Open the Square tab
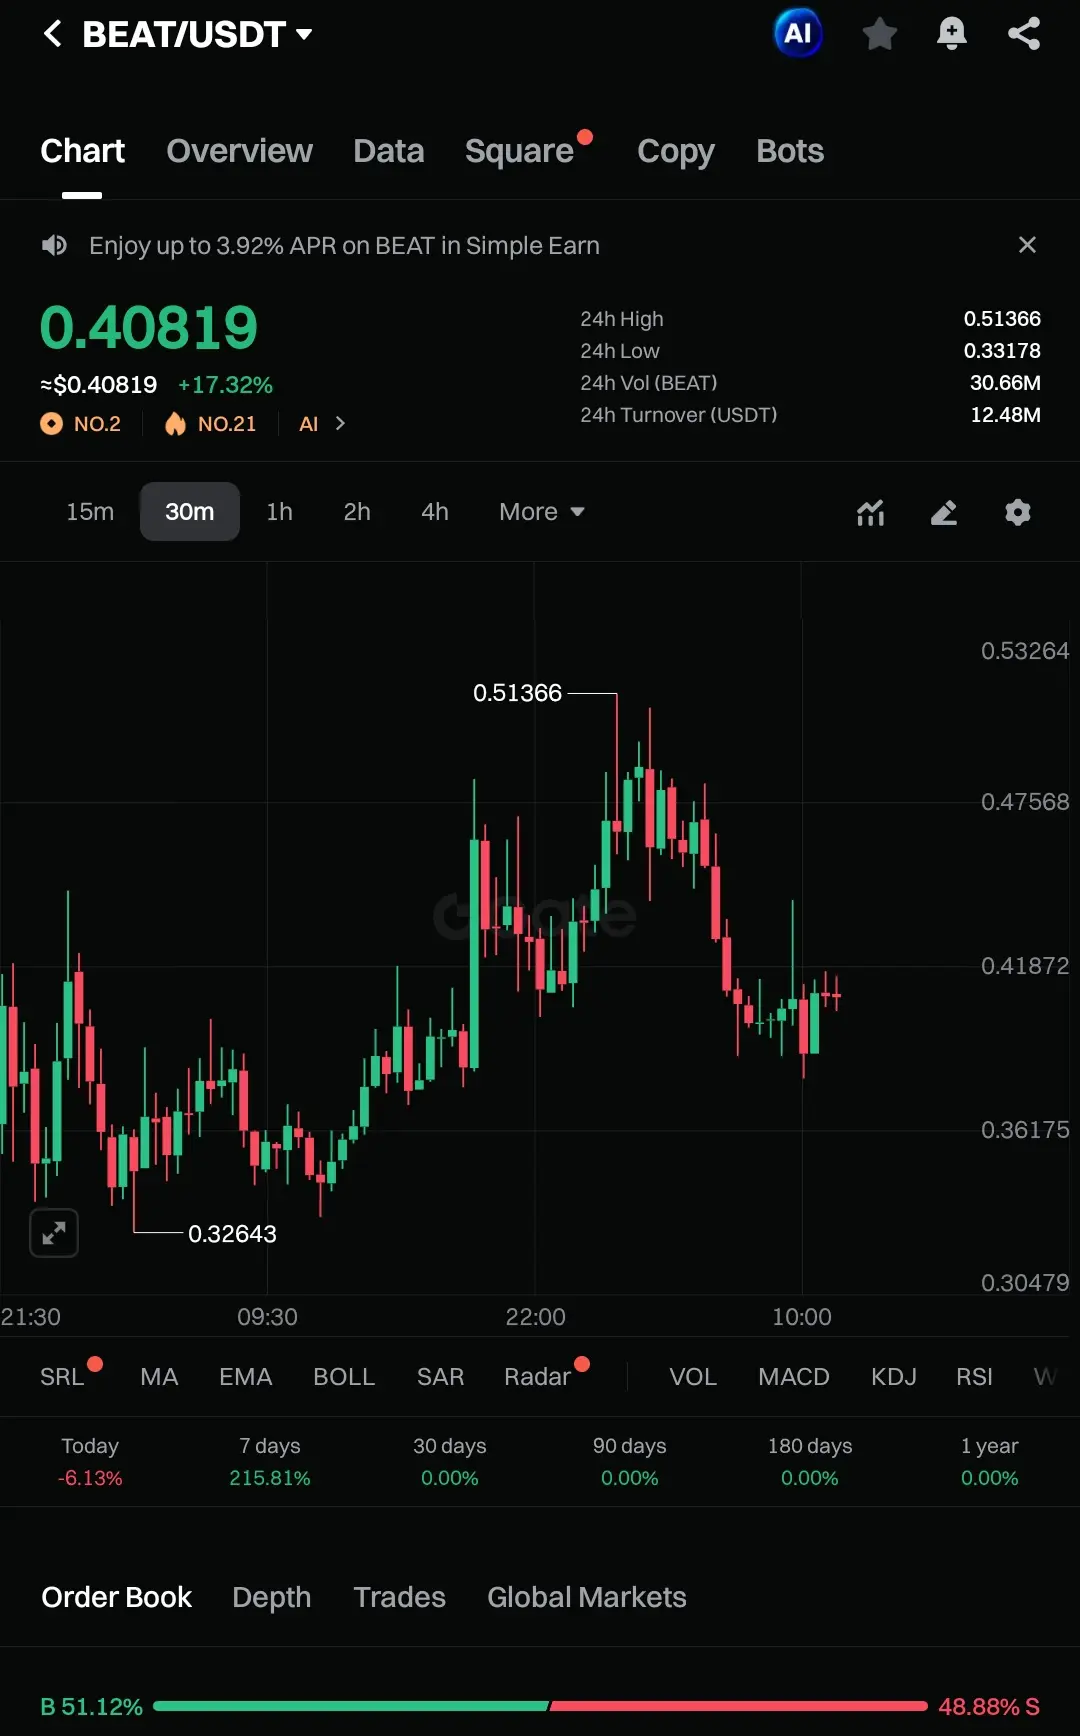Image resolution: width=1080 pixels, height=1736 pixels. [519, 151]
